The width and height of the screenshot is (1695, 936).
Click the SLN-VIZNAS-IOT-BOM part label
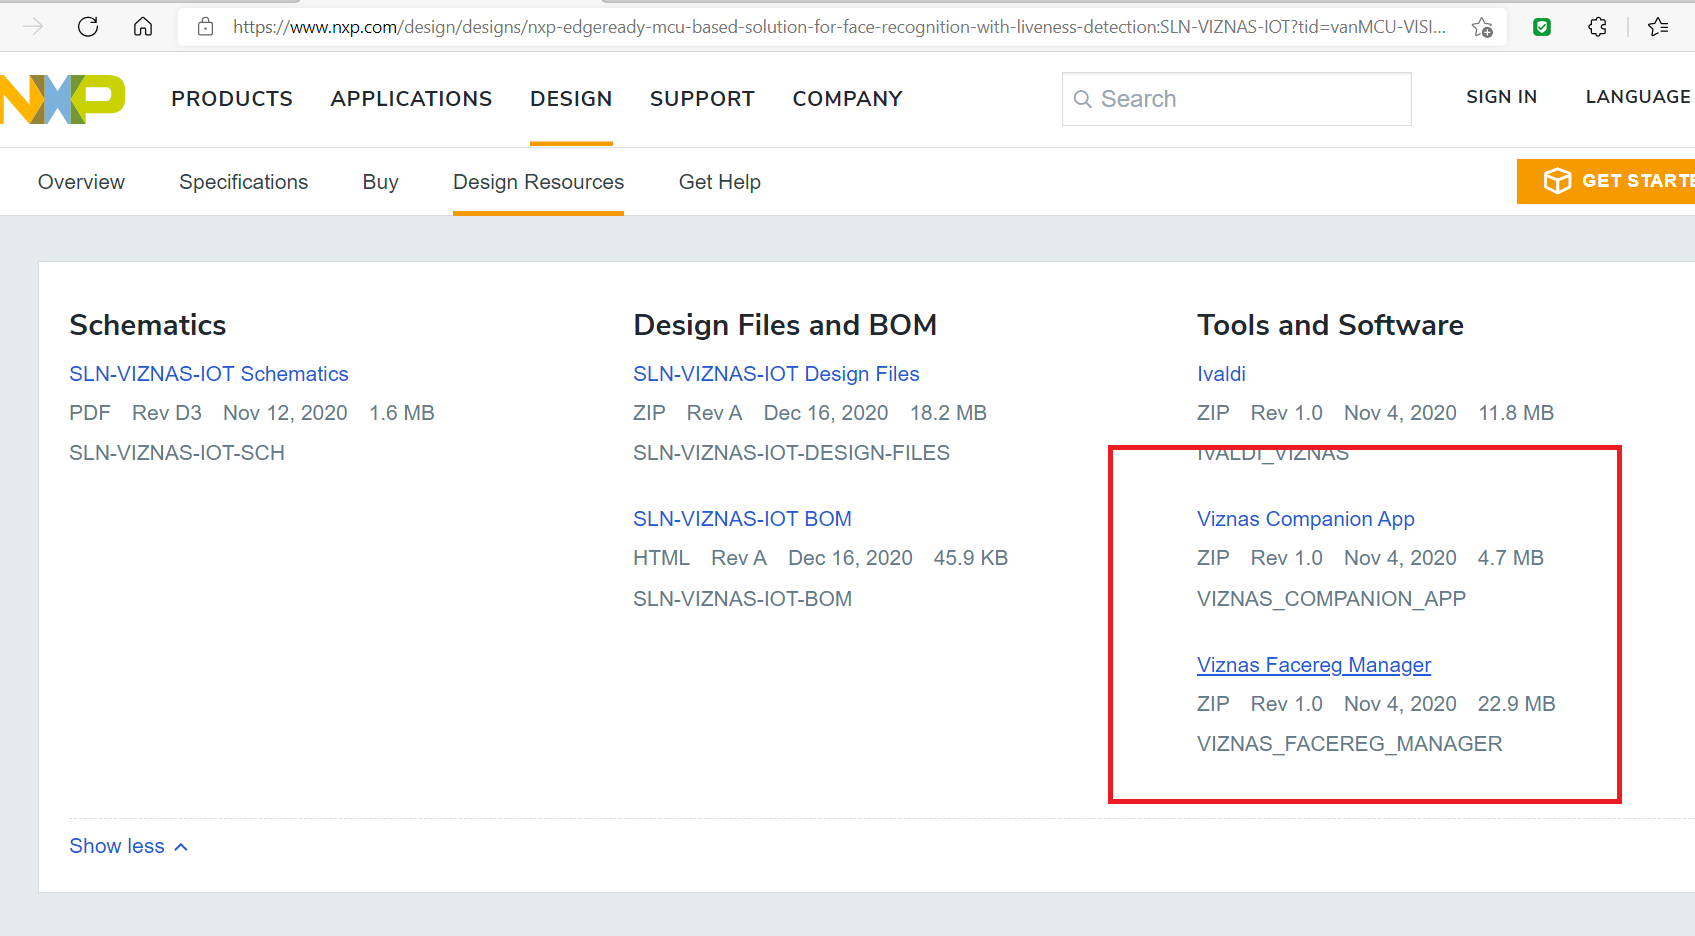(742, 599)
